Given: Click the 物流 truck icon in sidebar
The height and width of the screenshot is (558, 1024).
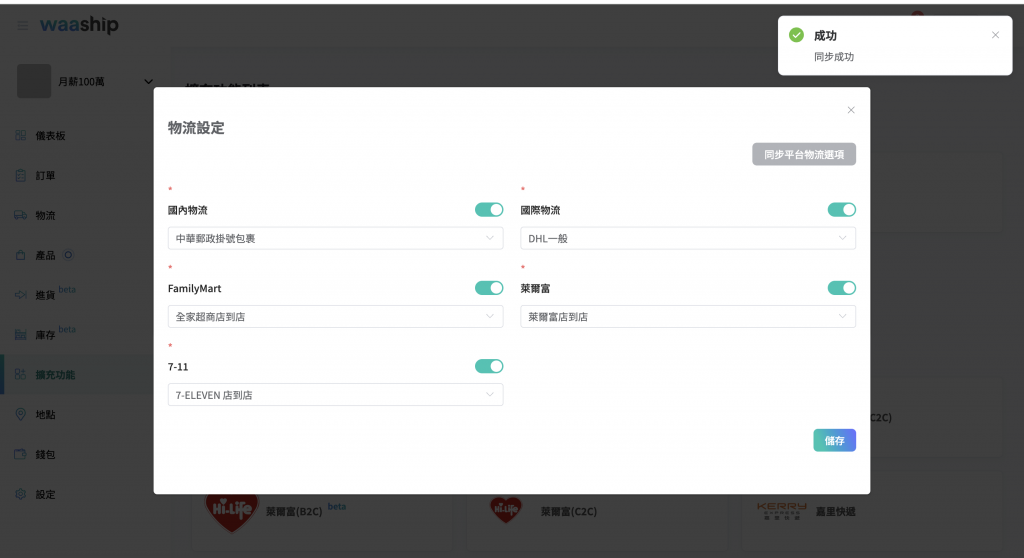Looking at the screenshot, I should 20,215.
